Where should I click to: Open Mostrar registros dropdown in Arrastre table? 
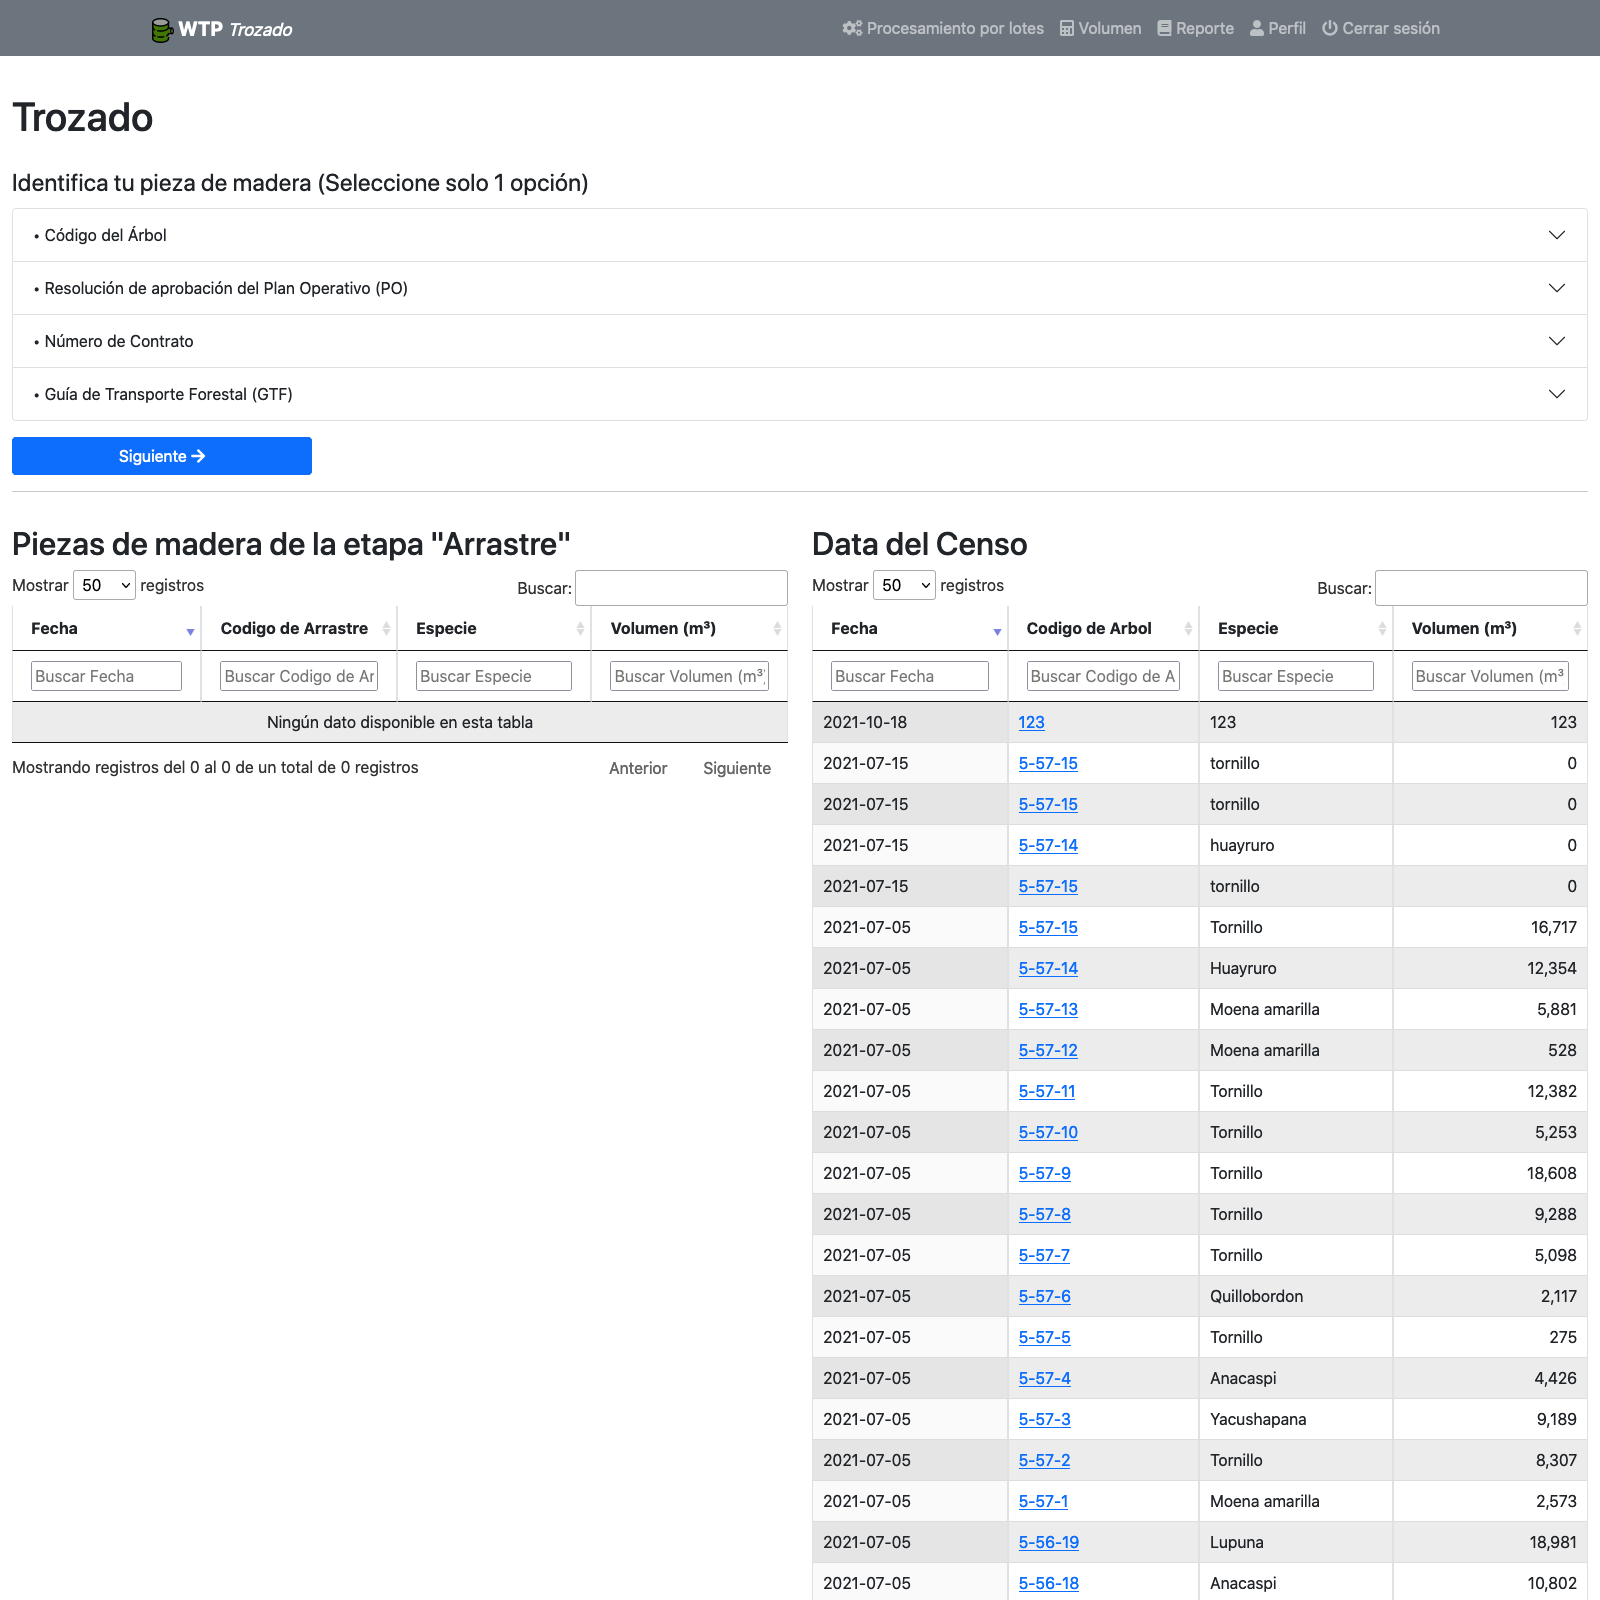coord(104,585)
